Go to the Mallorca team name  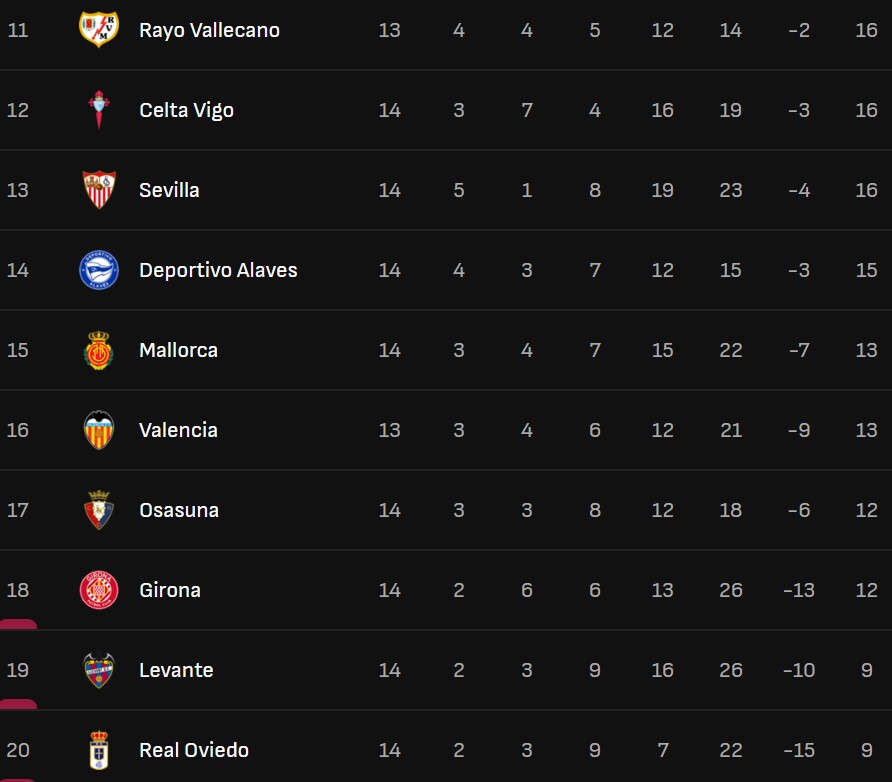[x=178, y=350]
